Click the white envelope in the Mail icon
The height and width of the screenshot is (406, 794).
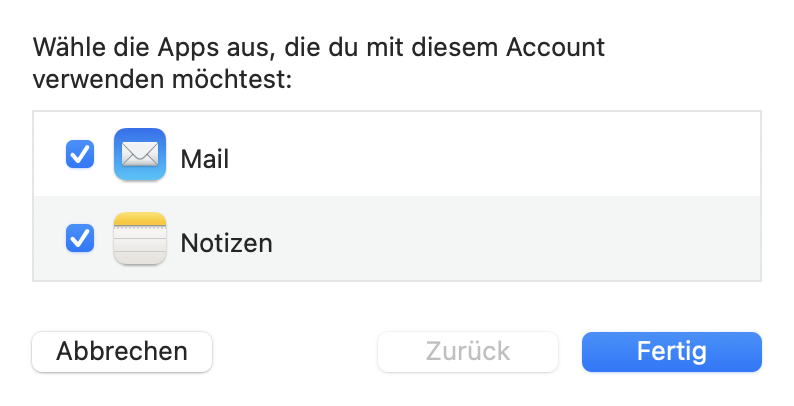[x=140, y=155]
